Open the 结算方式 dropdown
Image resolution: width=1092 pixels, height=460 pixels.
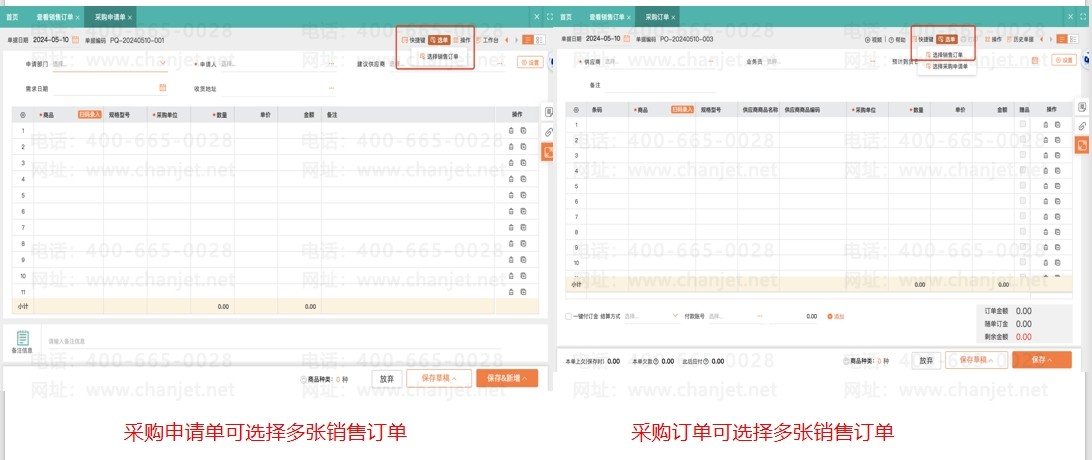point(677,316)
